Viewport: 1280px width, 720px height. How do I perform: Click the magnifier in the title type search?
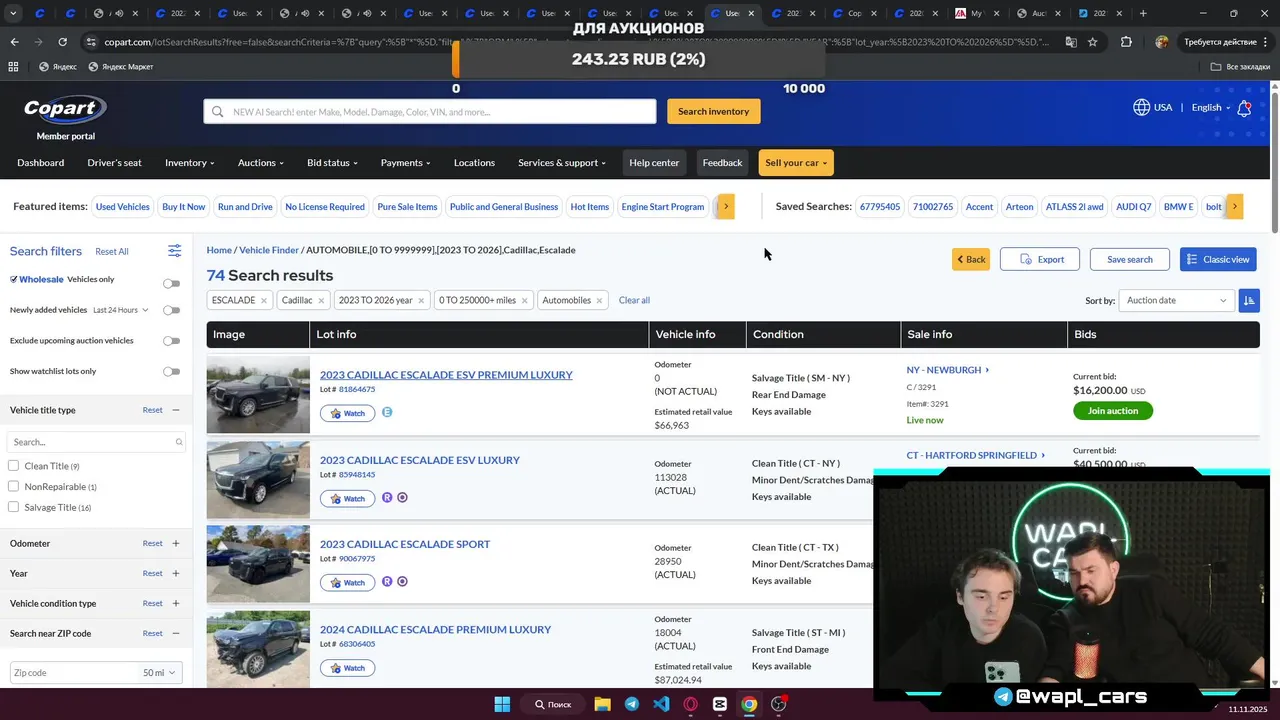pos(179,442)
